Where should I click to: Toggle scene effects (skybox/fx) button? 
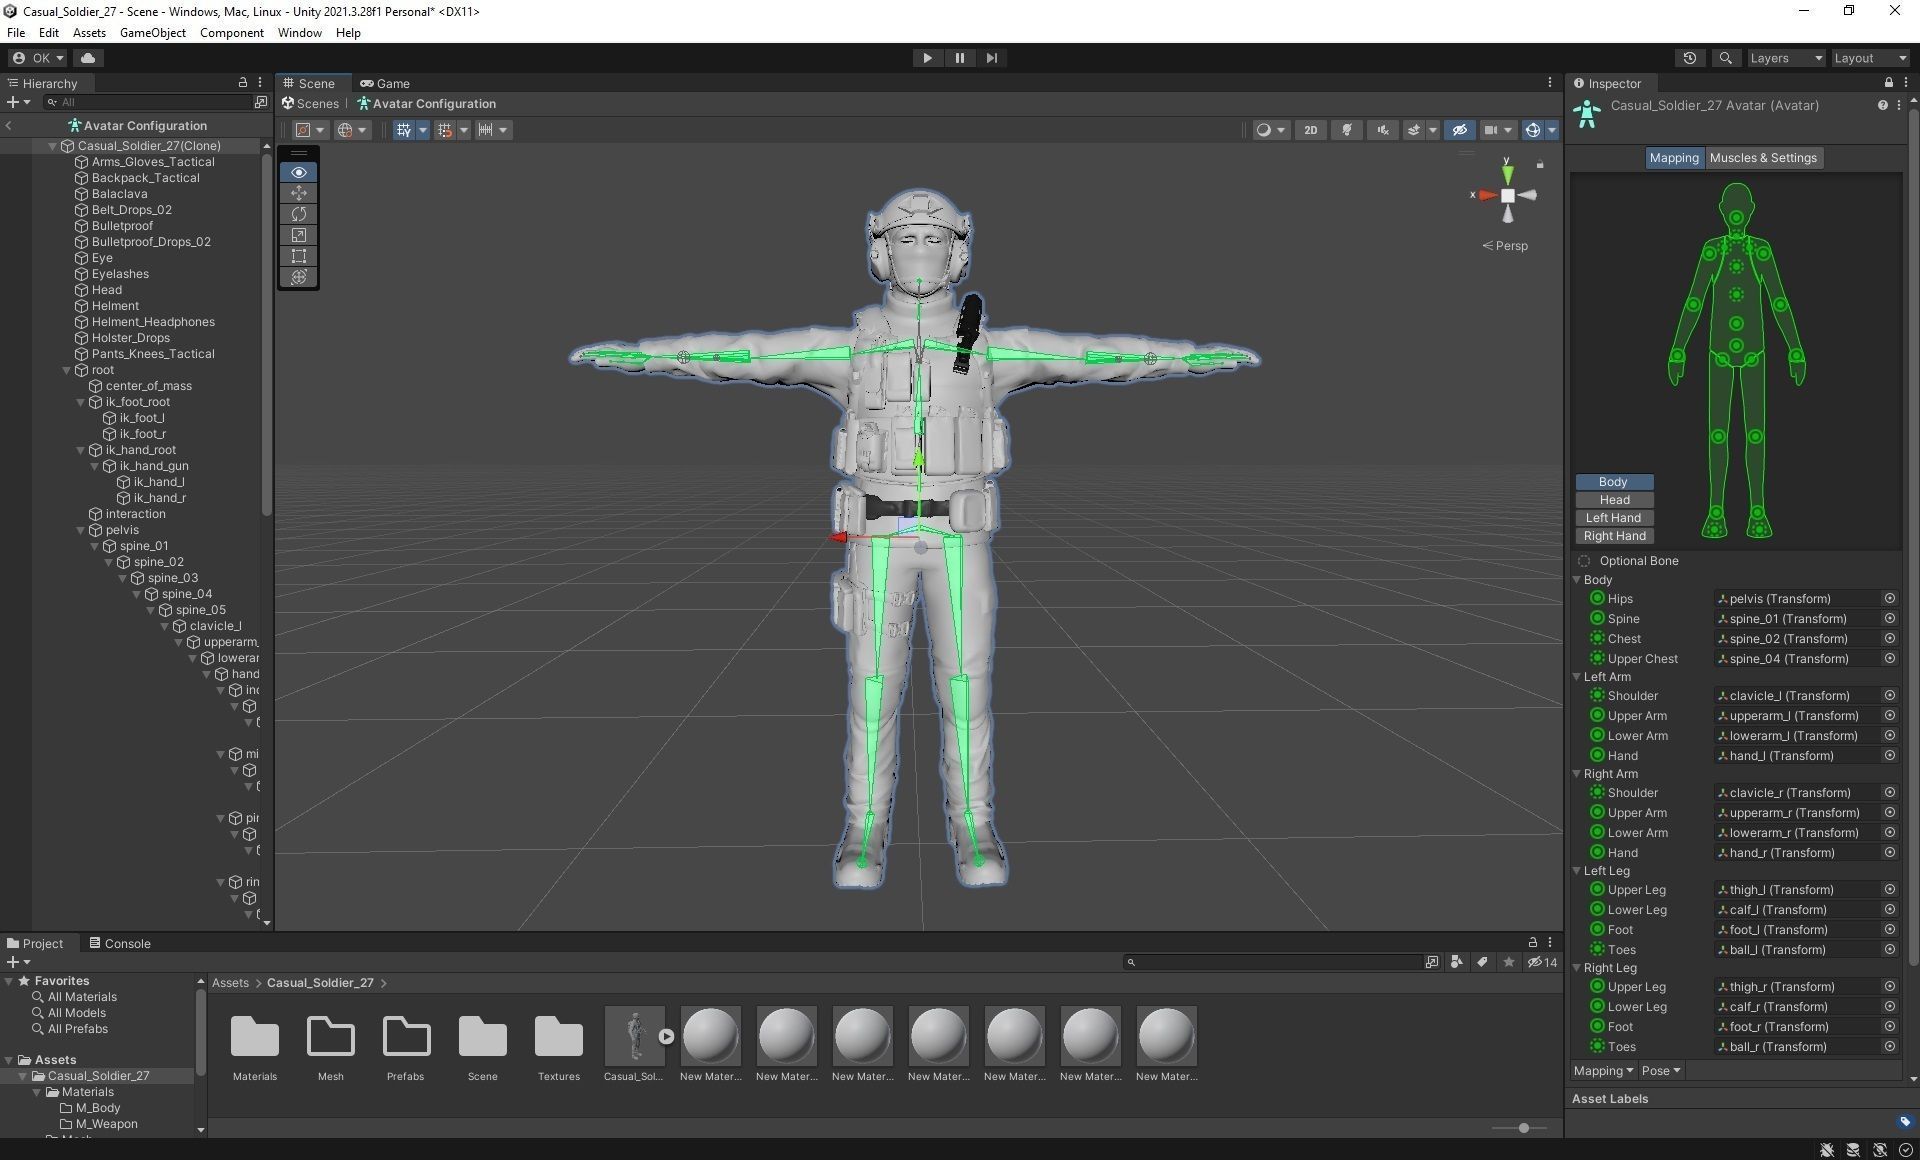(1413, 130)
